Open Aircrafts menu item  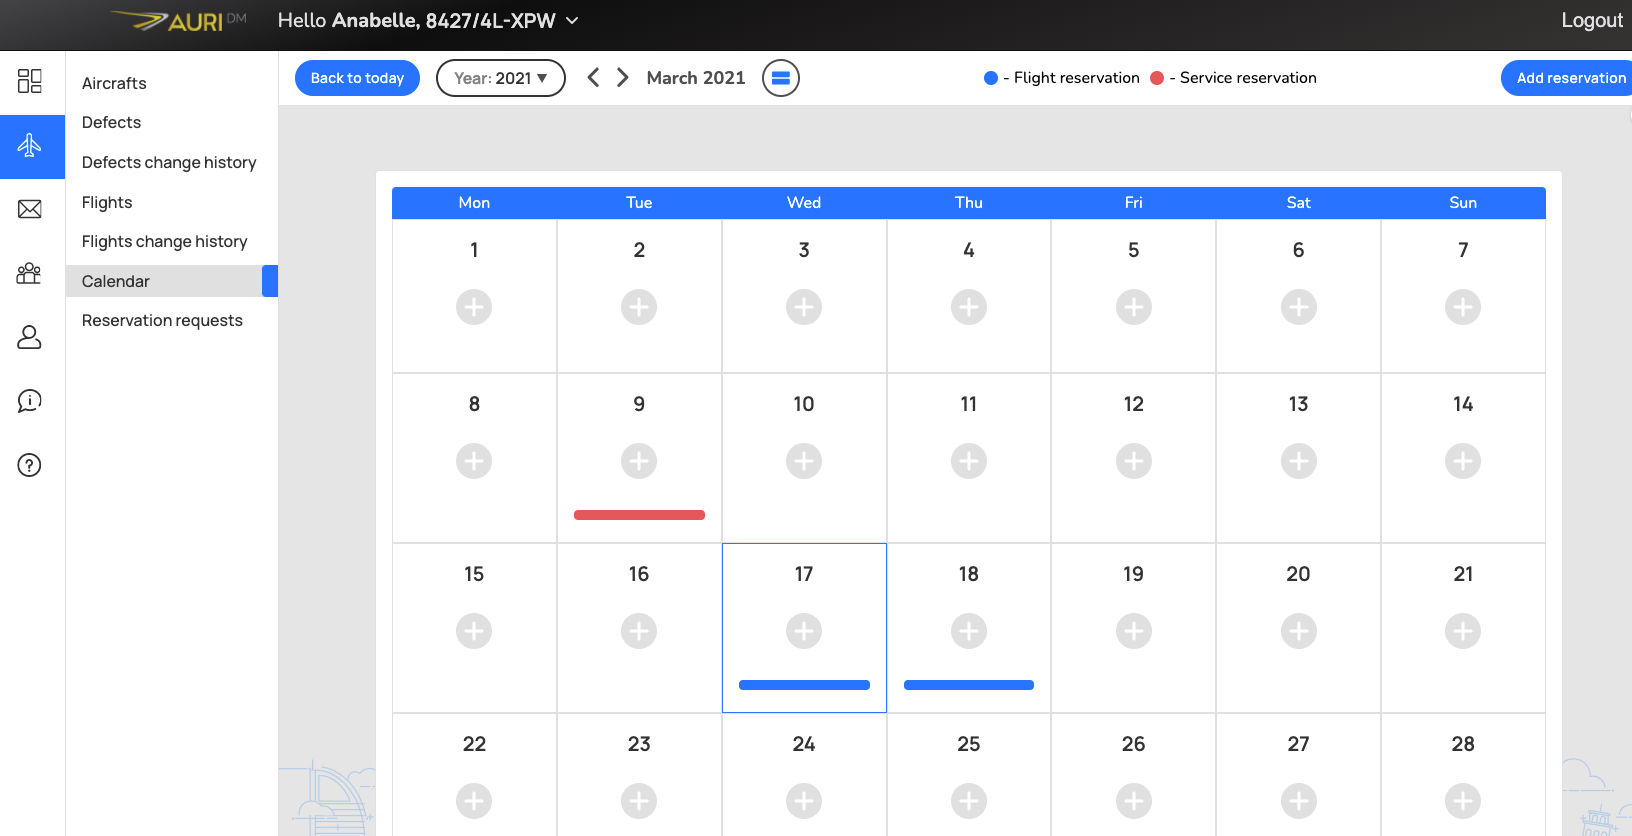[114, 83]
